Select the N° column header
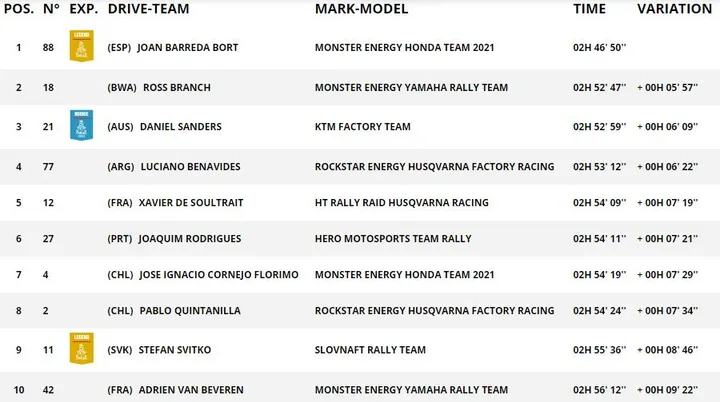 (51, 9)
